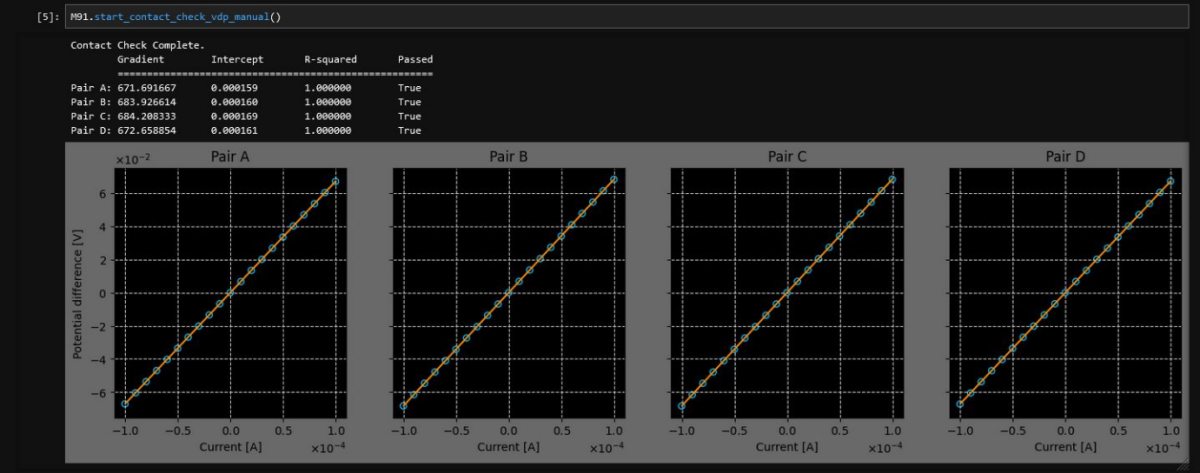The width and height of the screenshot is (1200, 473).
Task: Click the Passed column header
Action: click(x=415, y=60)
